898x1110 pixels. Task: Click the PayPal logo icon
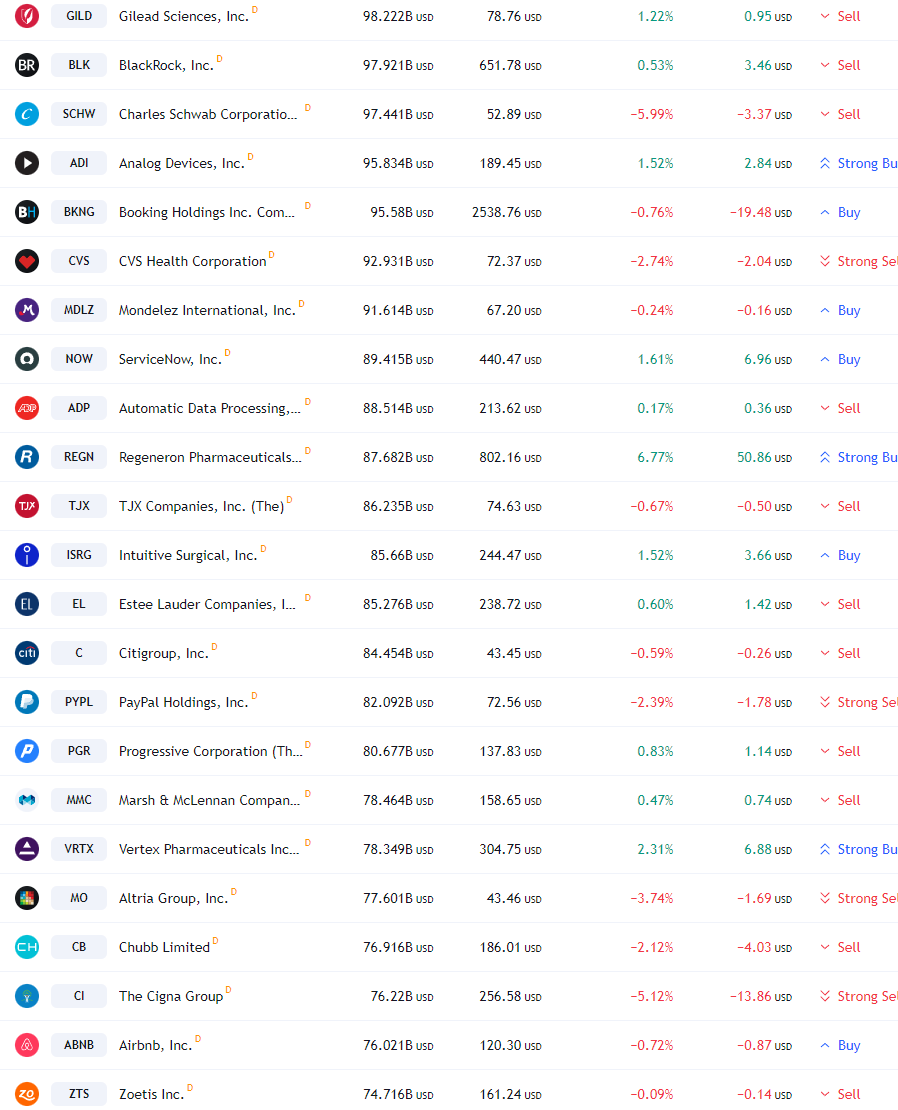(x=27, y=702)
